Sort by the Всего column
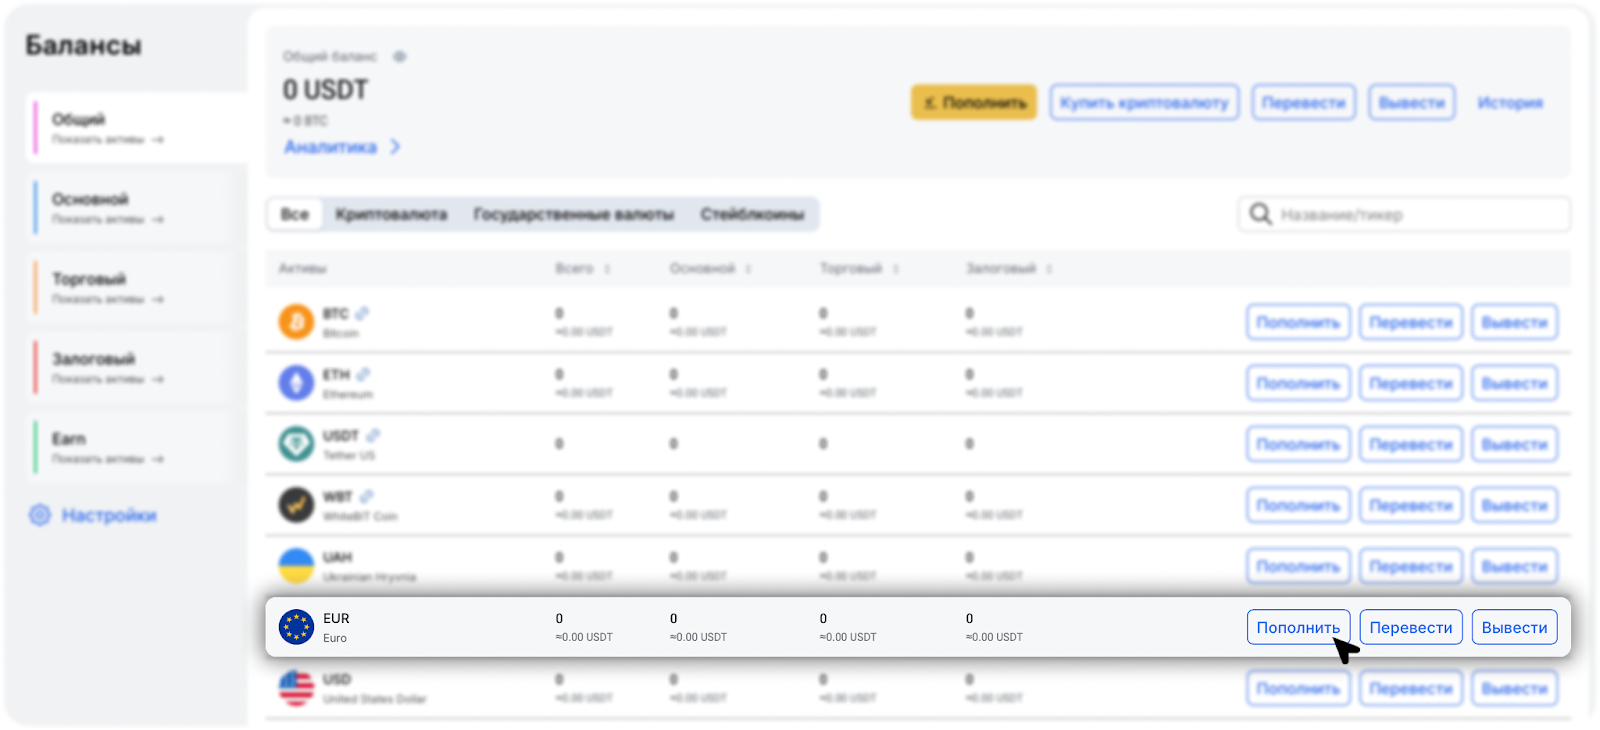This screenshot has width=1600, height=730. (607, 269)
